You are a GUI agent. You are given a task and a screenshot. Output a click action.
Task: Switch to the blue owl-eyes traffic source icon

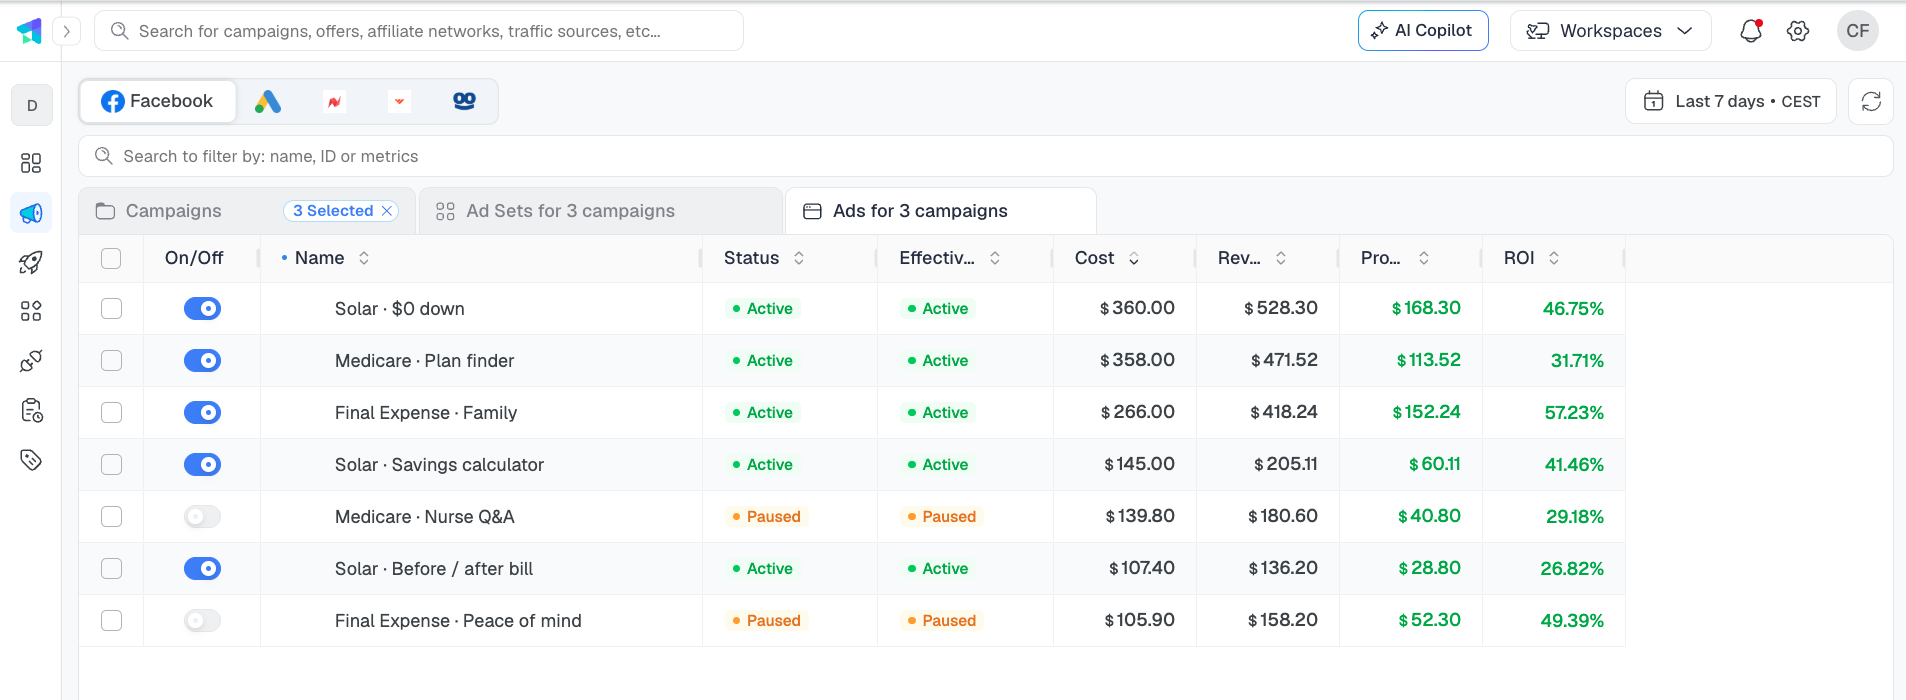(464, 101)
